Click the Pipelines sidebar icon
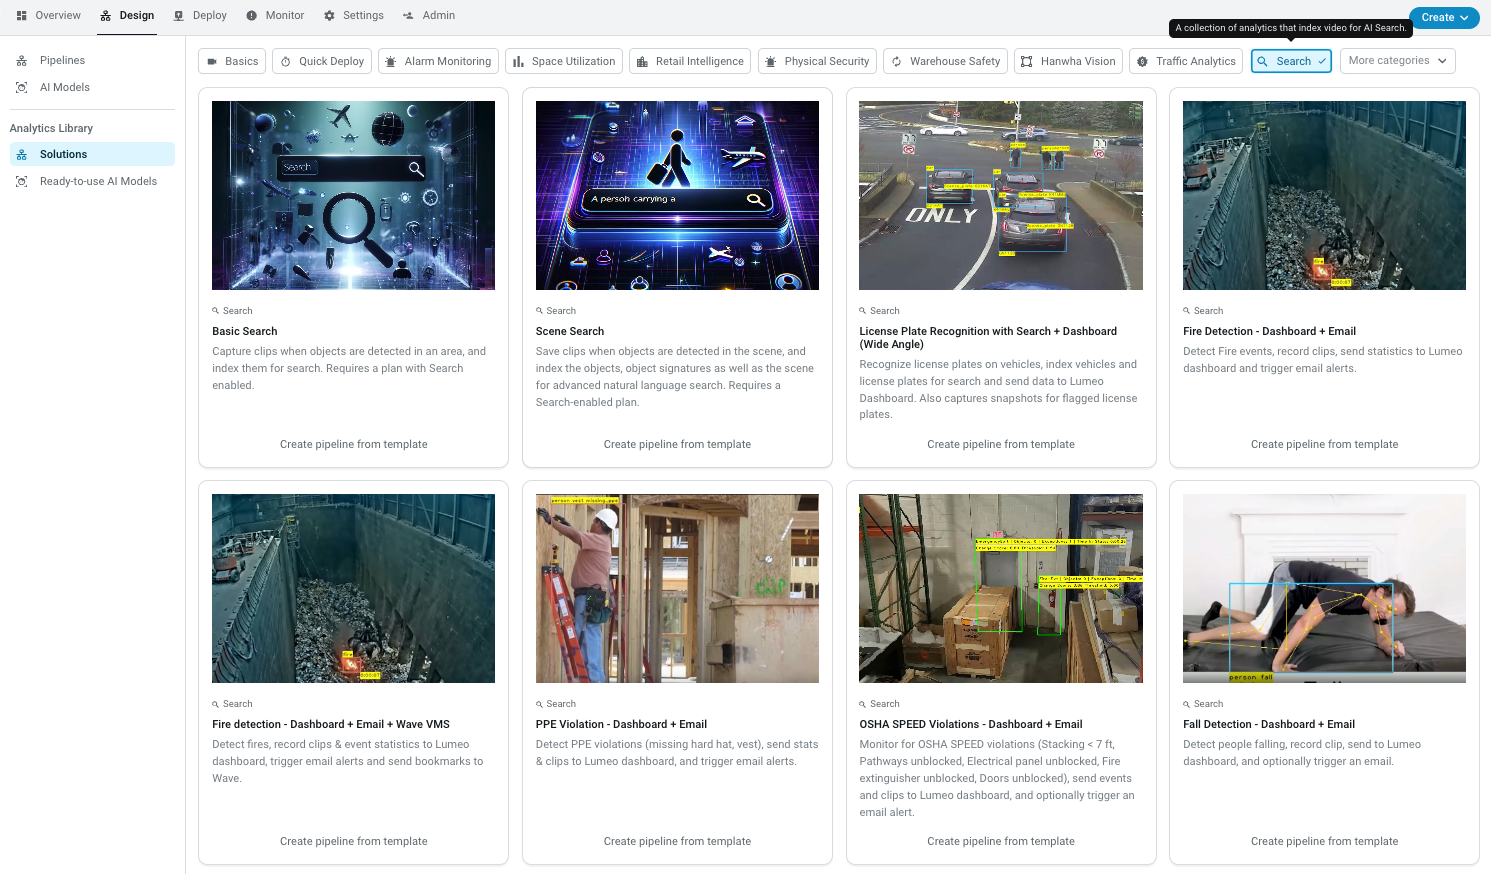Viewport: 1491px width, 874px height. [x=21, y=61]
